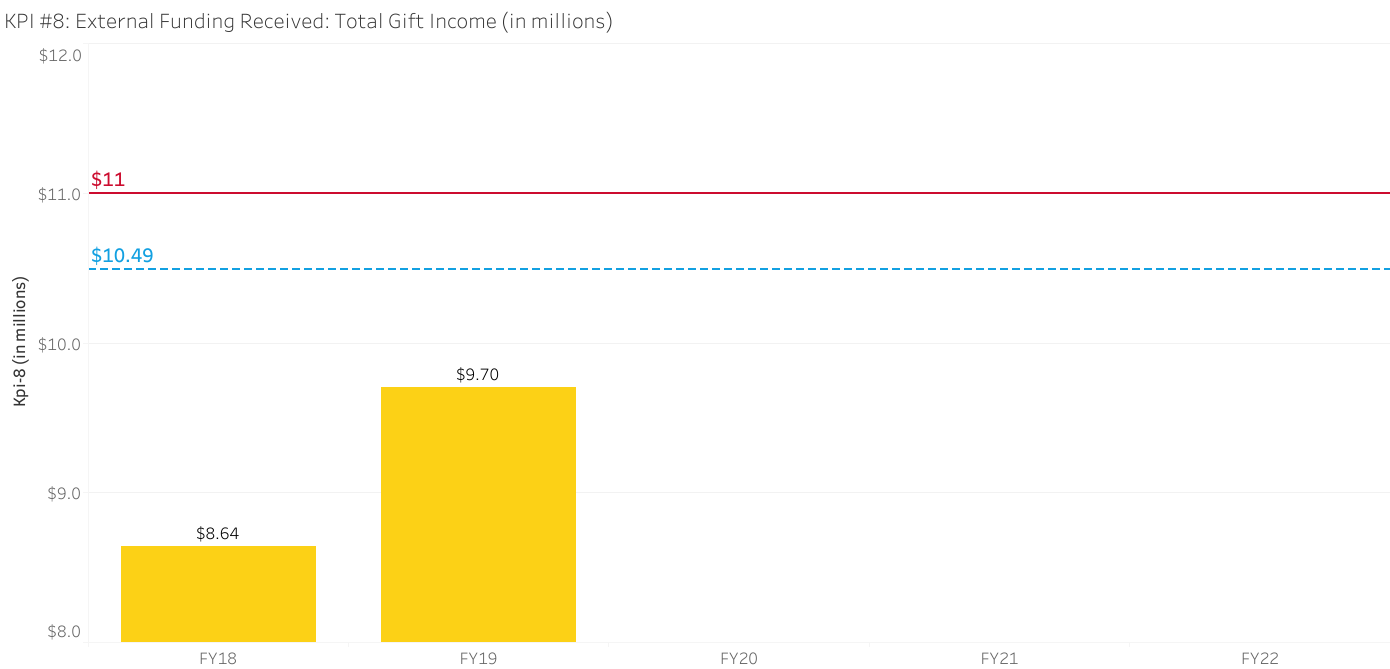Click the blue $10.49 label
The image size is (1390, 669).
pos(122,256)
